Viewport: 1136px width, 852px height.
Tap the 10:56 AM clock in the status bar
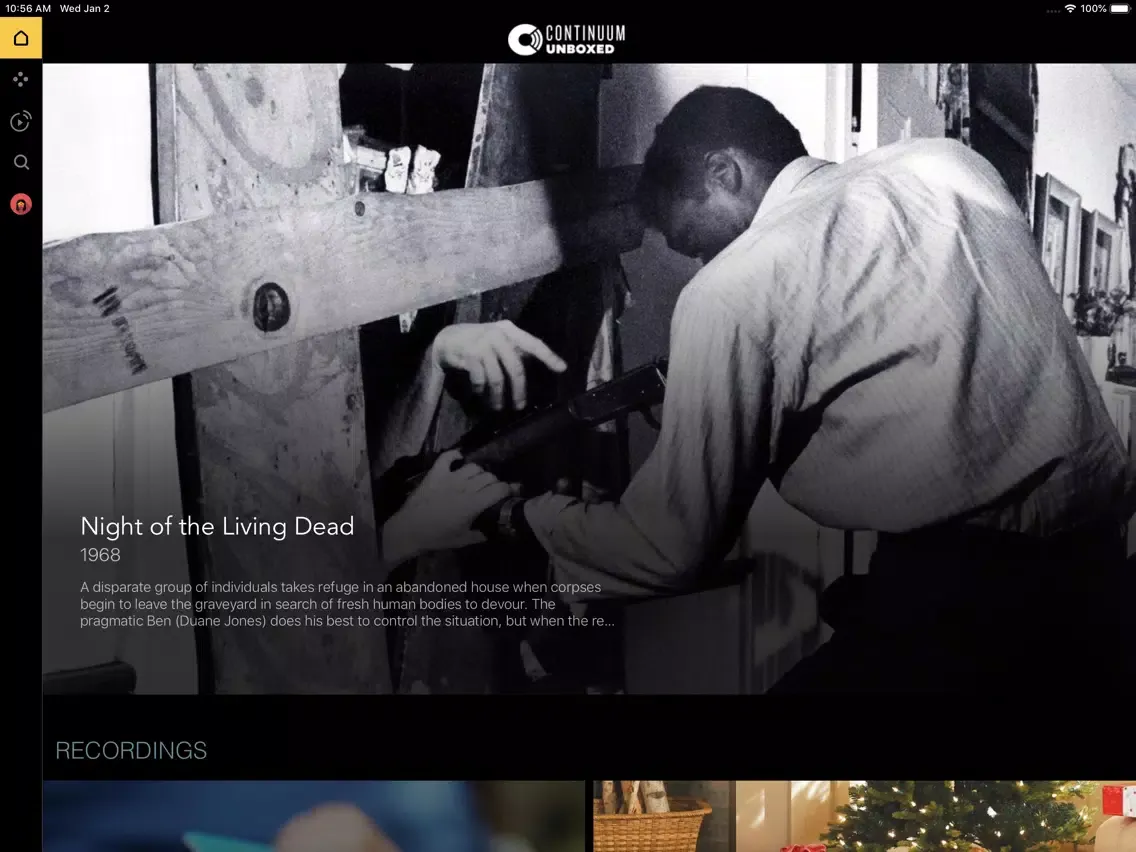point(28,9)
